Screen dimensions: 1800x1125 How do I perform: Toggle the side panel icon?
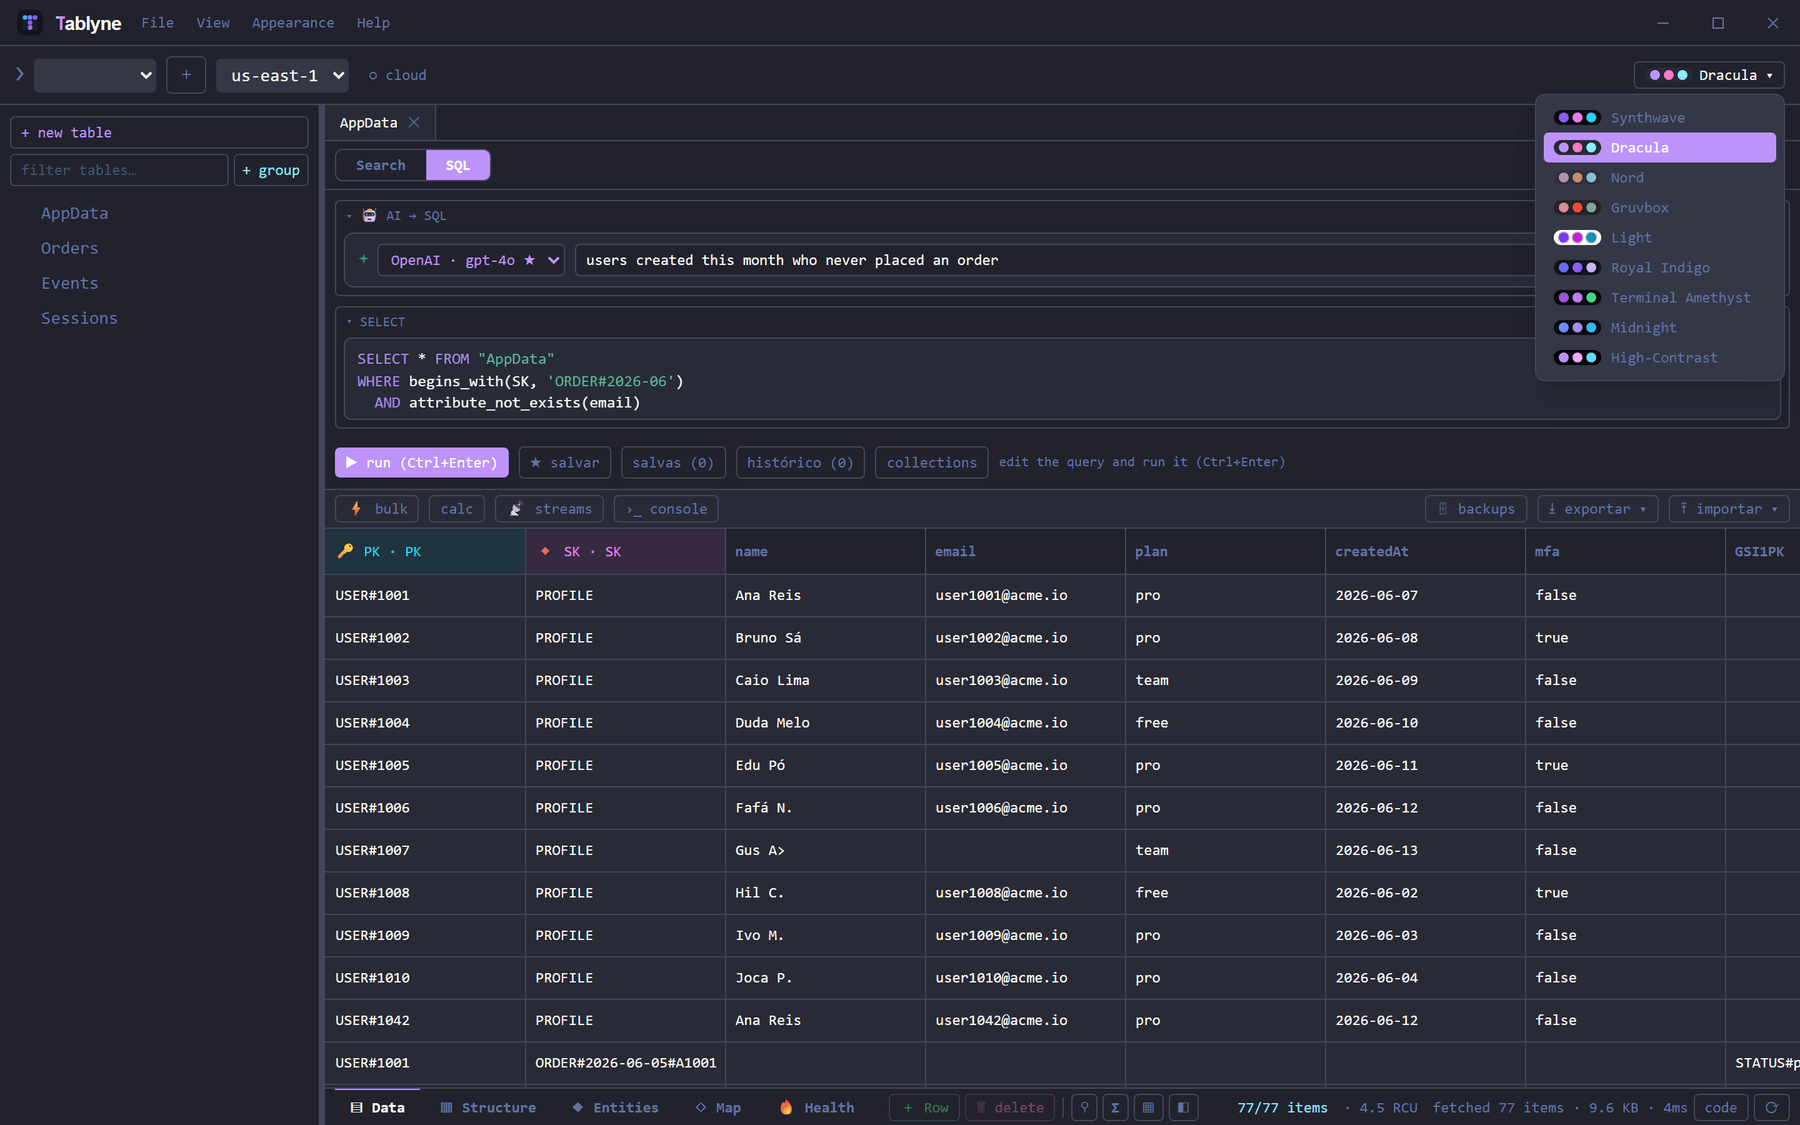[x=1183, y=1107]
